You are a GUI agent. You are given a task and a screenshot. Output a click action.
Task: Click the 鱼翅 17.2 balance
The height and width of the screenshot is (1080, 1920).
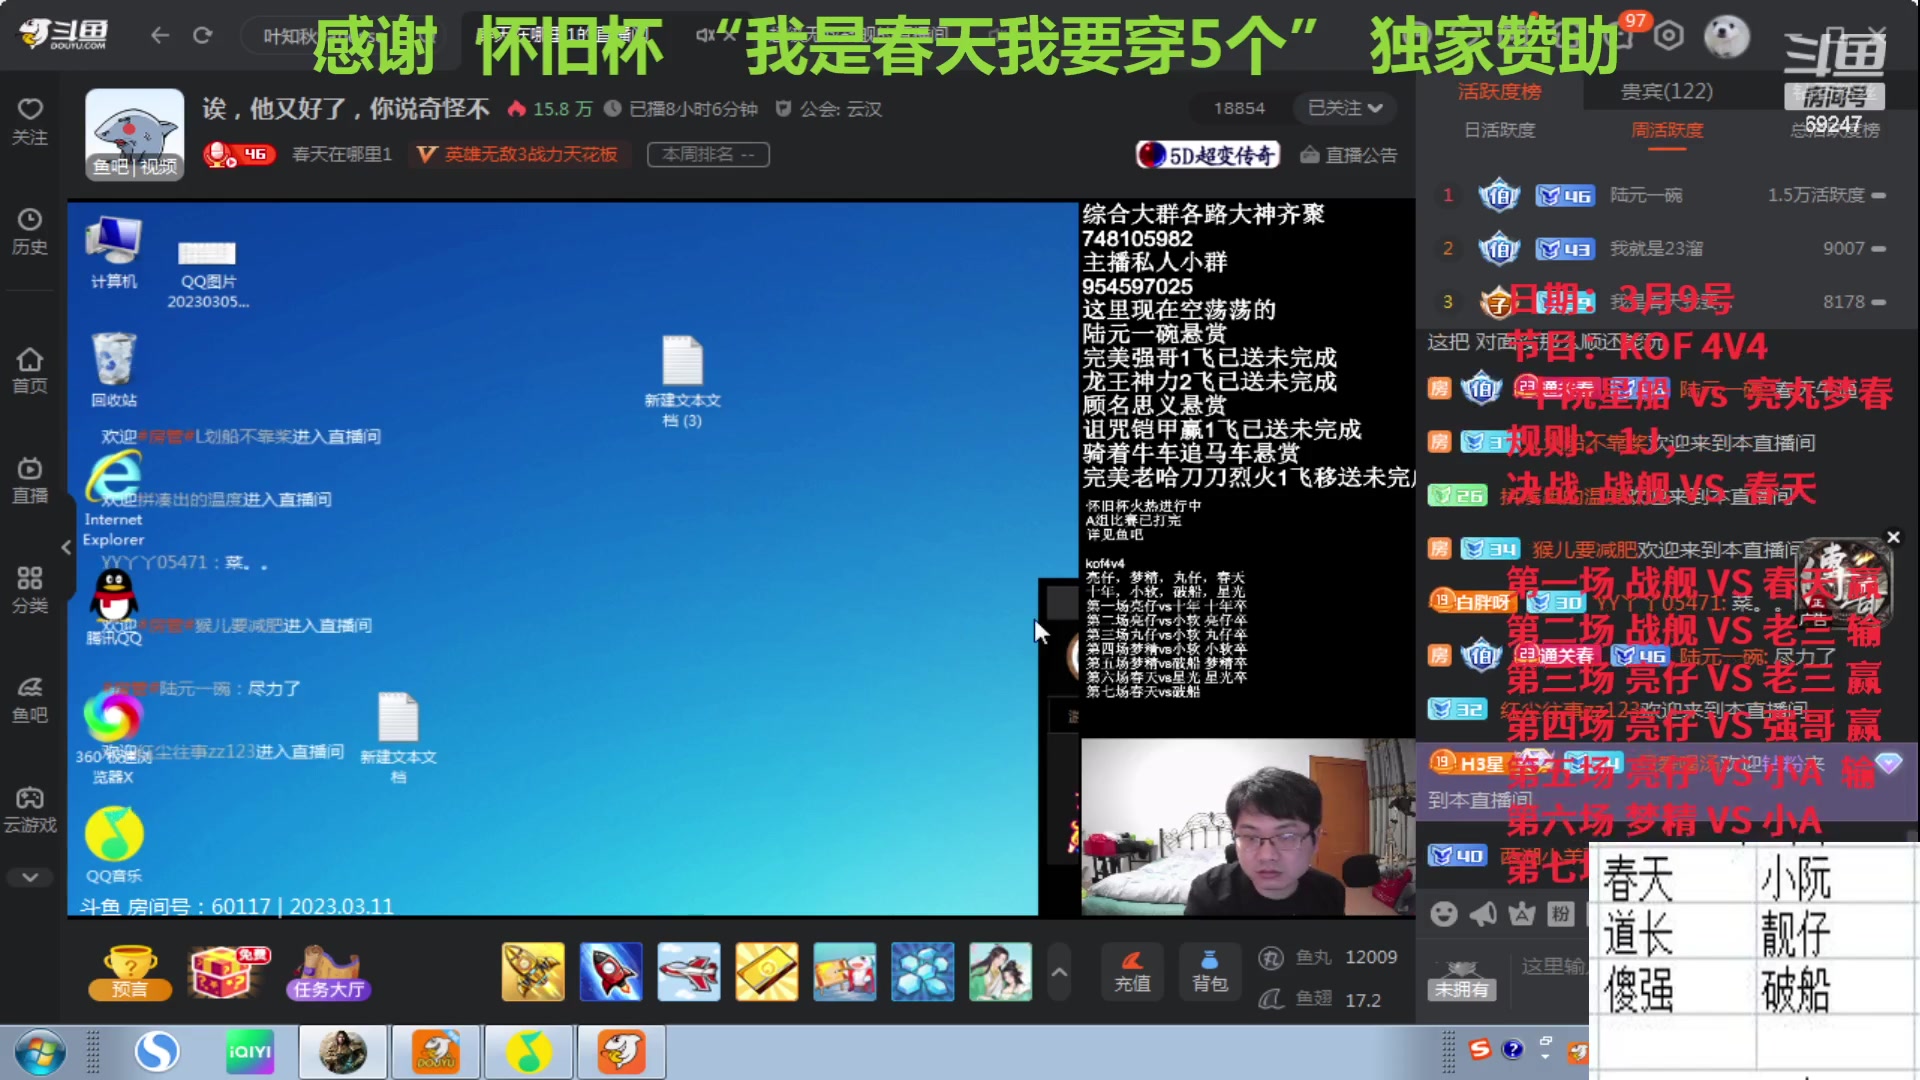coord(1321,999)
